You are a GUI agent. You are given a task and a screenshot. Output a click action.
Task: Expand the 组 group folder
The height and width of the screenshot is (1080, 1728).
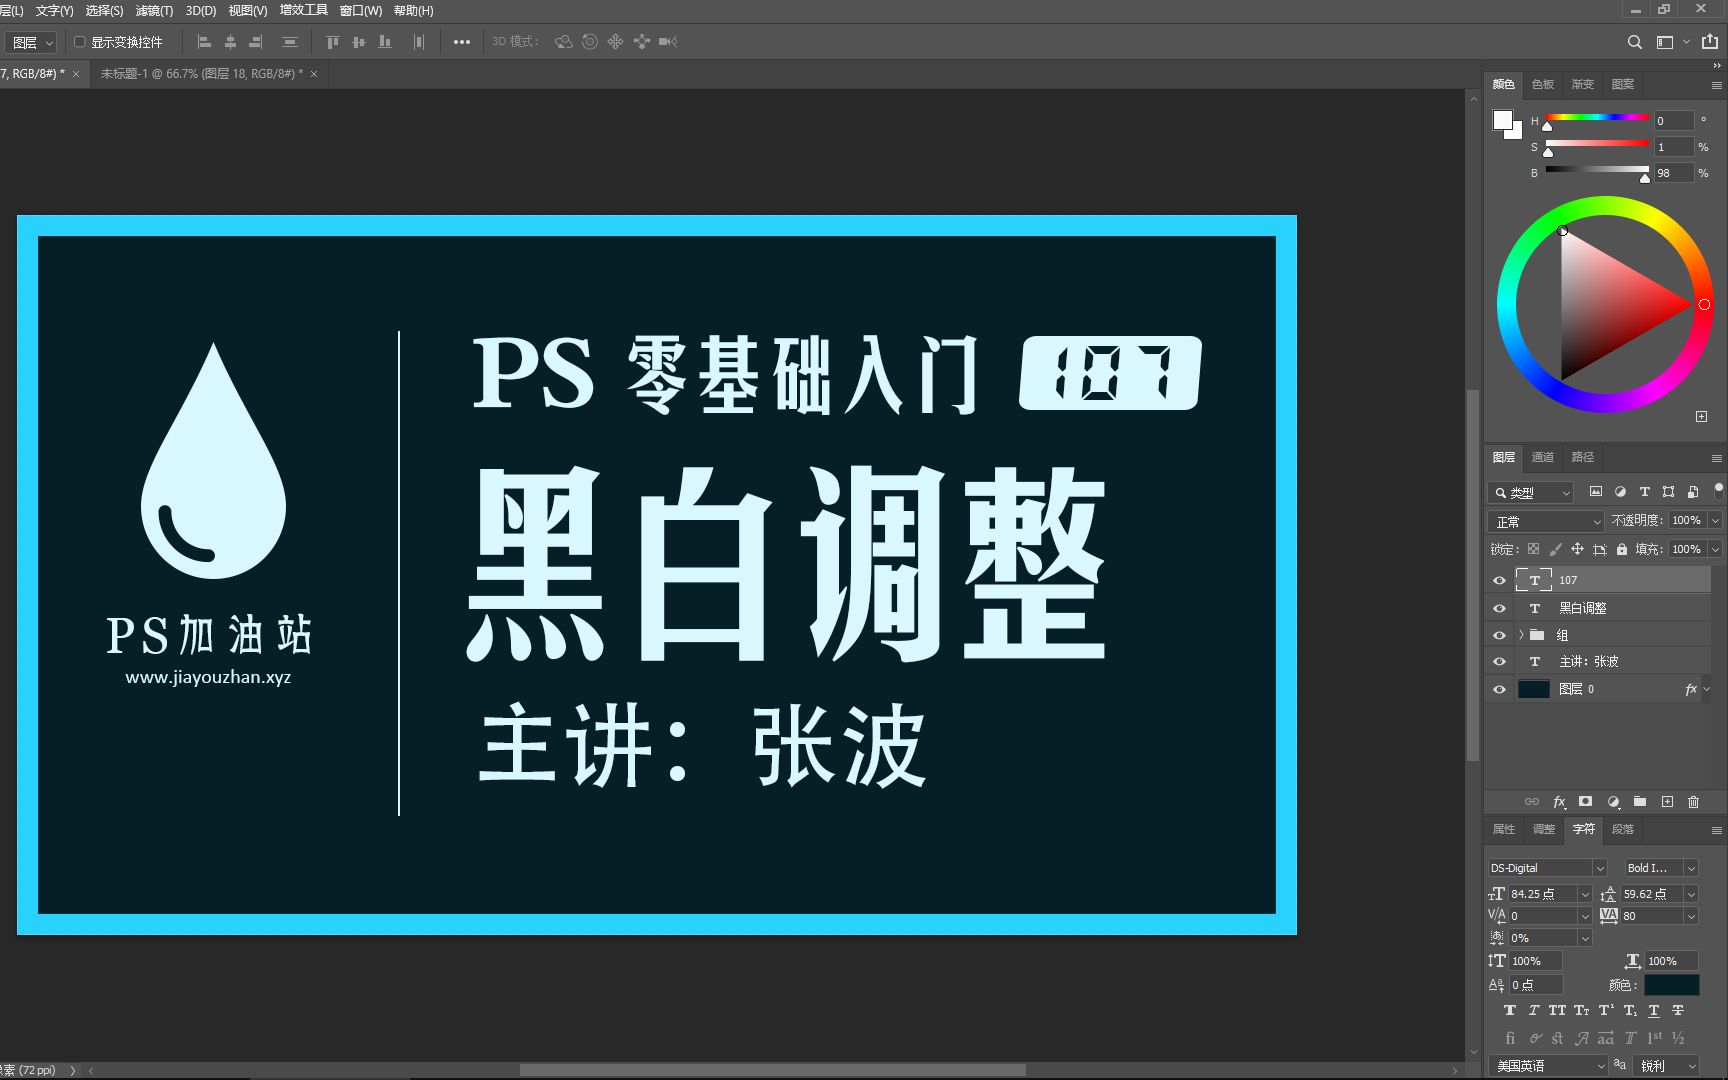[1521, 635]
